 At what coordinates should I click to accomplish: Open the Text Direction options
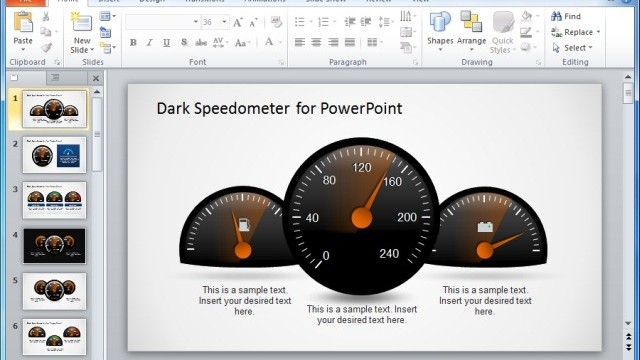pos(408,16)
